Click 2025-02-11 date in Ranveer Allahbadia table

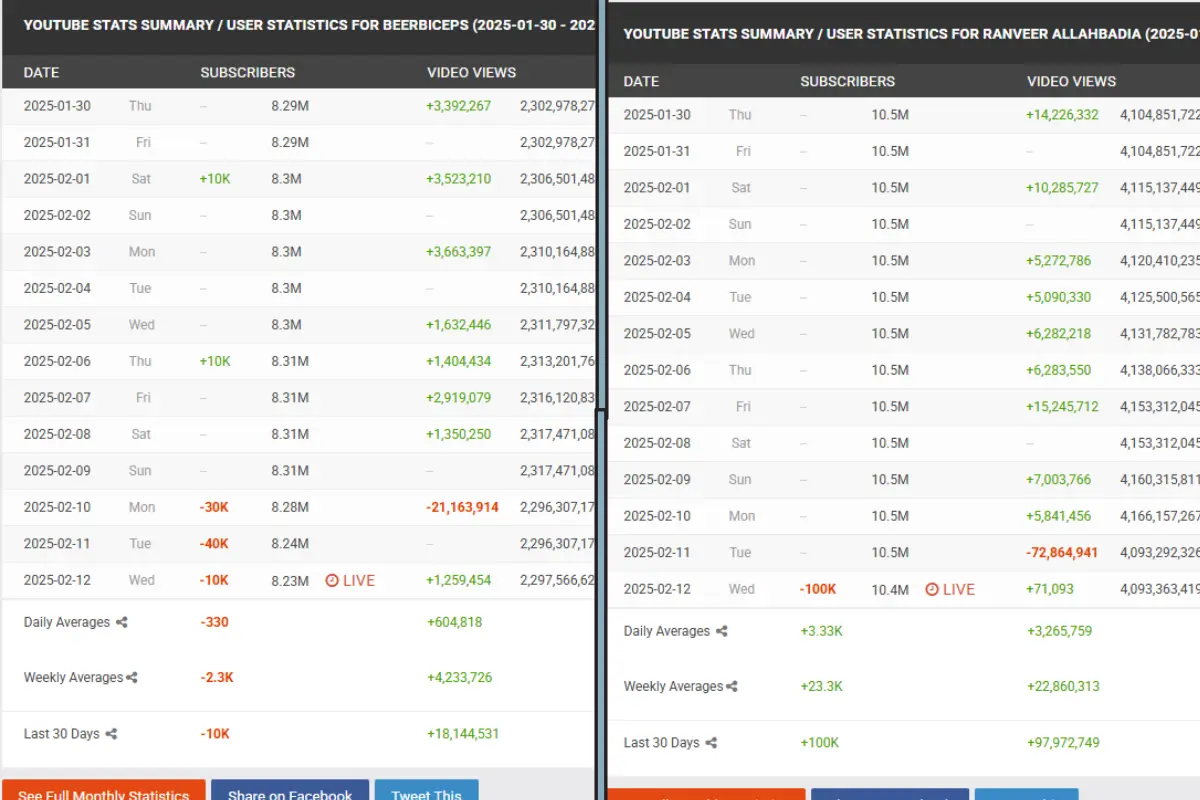point(657,552)
